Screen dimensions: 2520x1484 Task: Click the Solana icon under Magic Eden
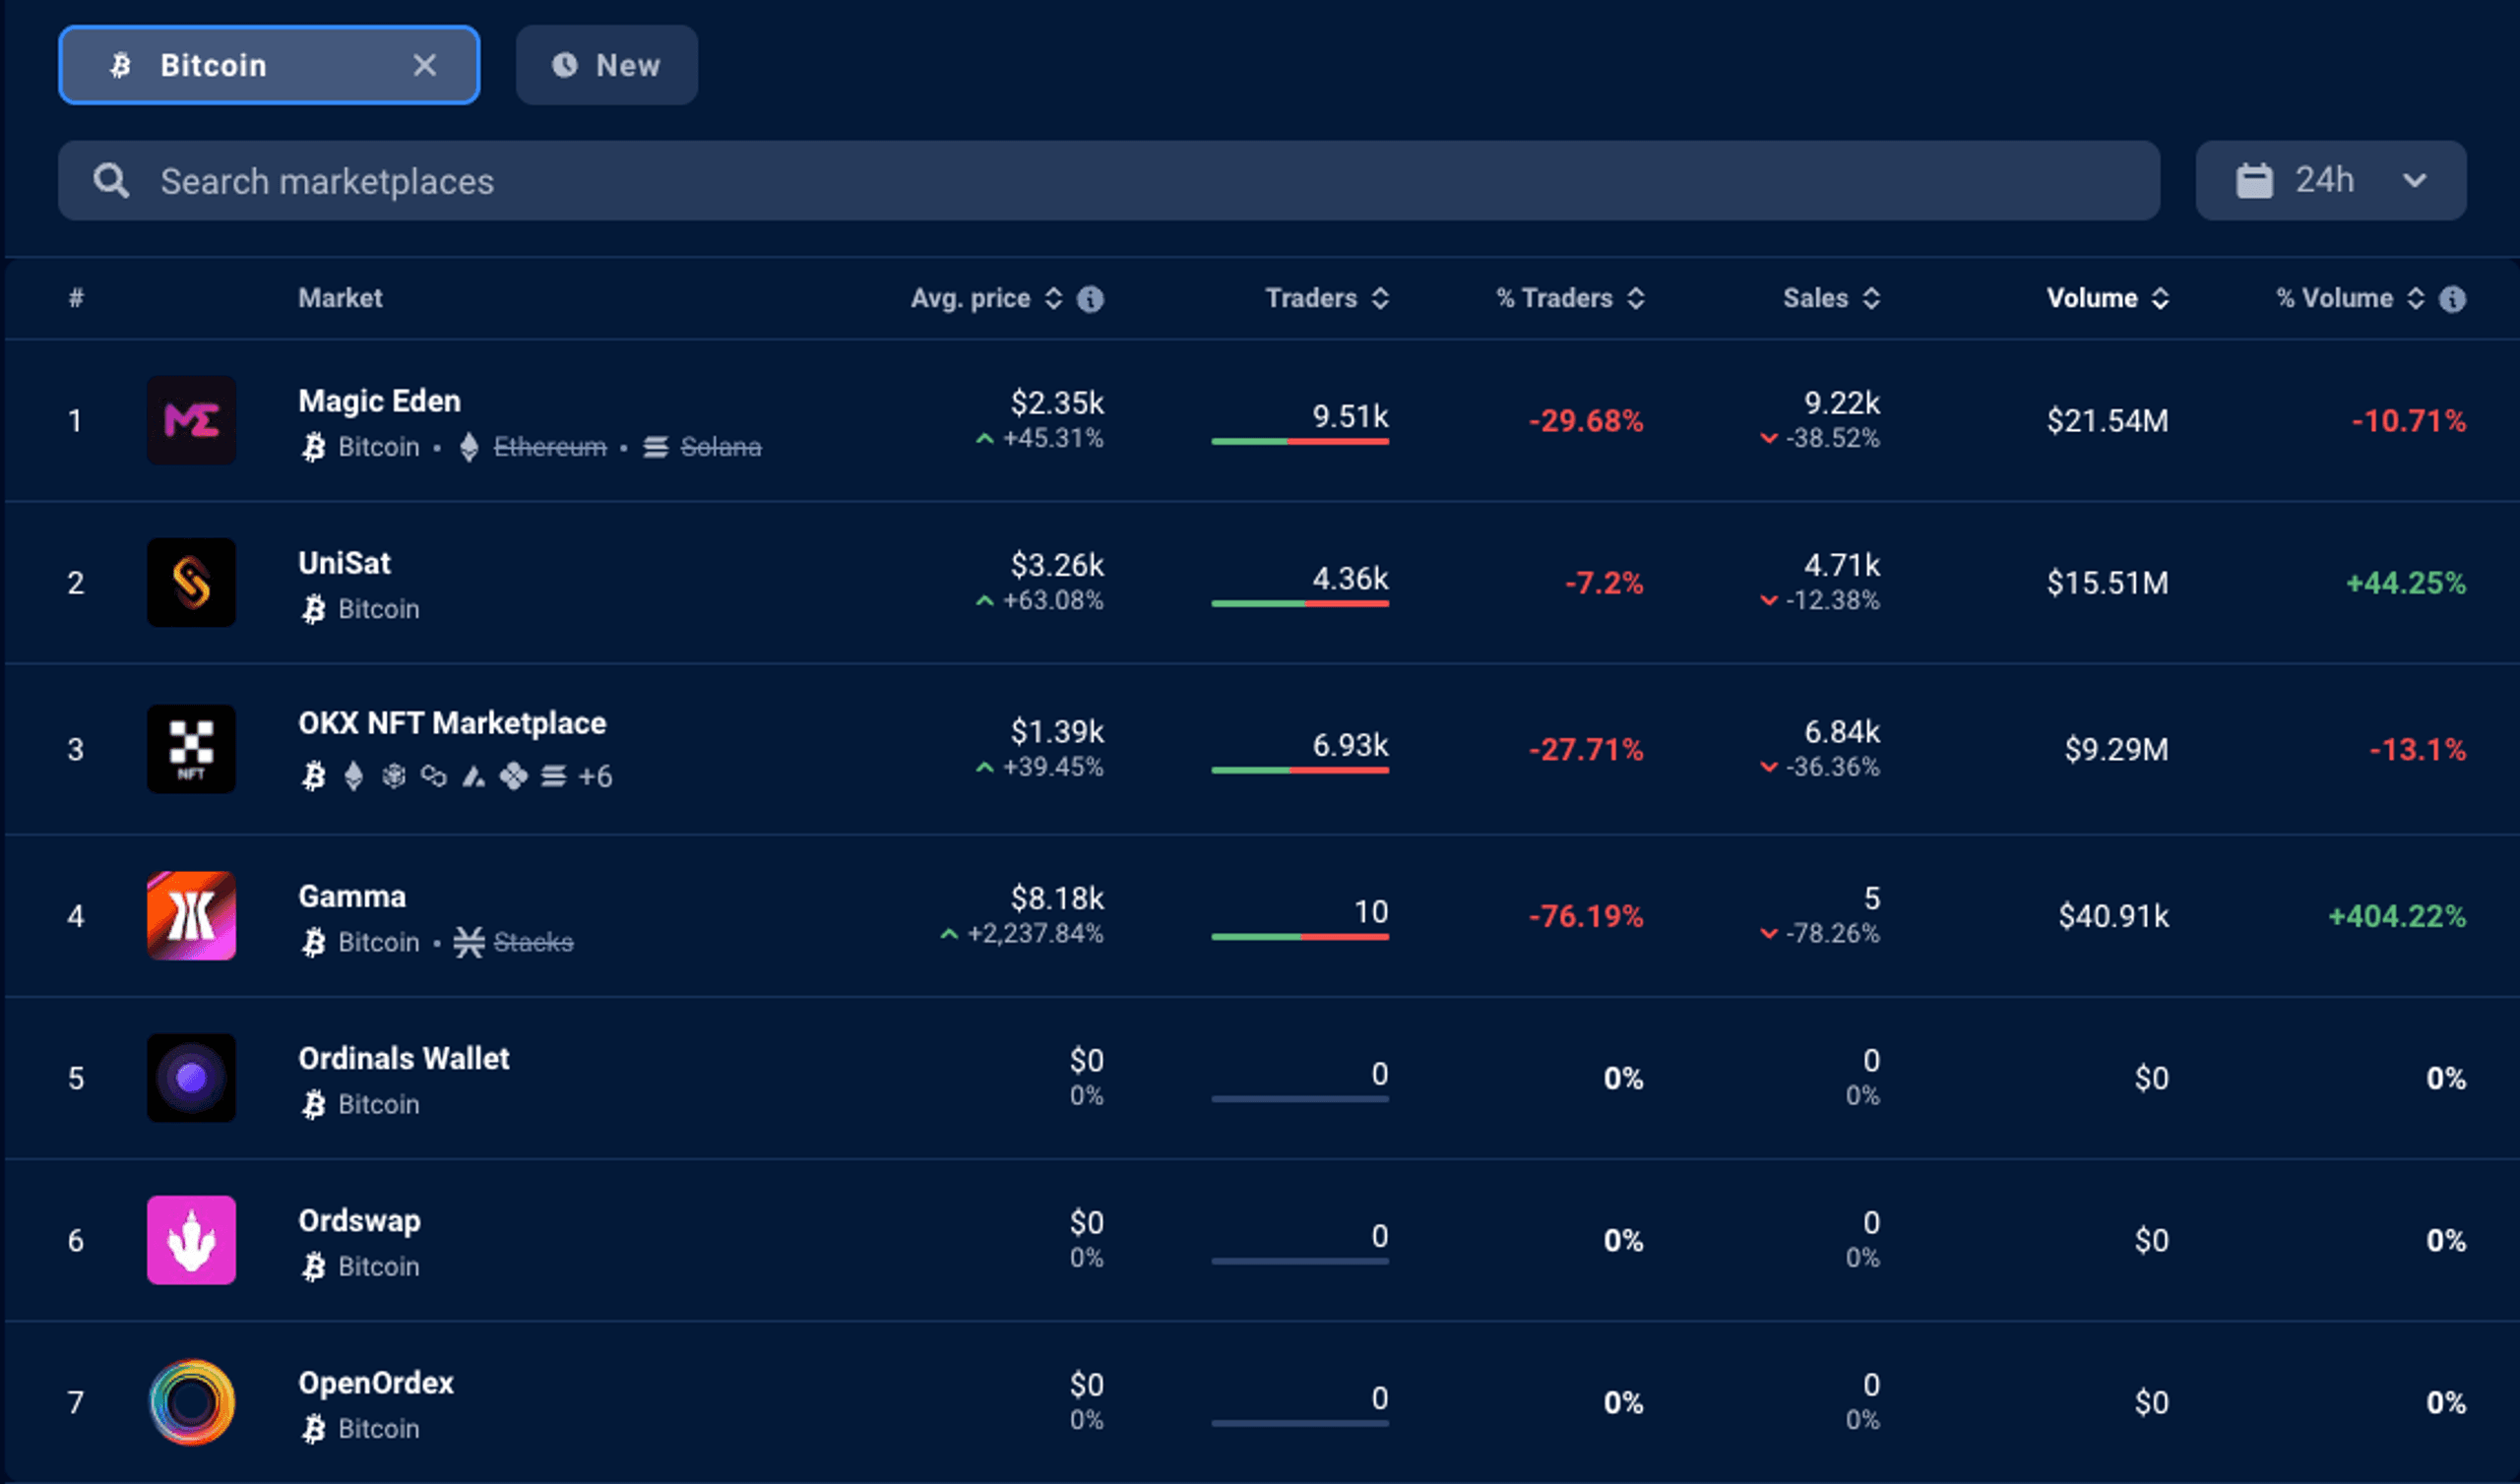point(655,447)
